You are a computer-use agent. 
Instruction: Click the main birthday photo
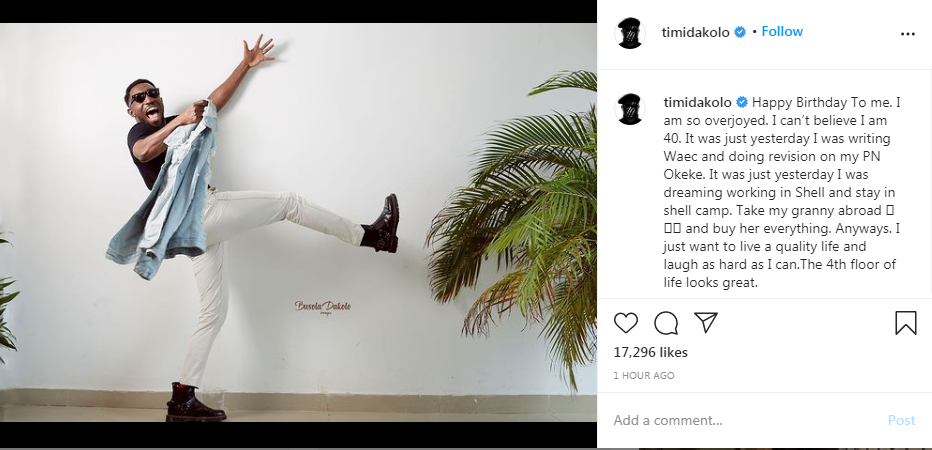tap(298, 222)
